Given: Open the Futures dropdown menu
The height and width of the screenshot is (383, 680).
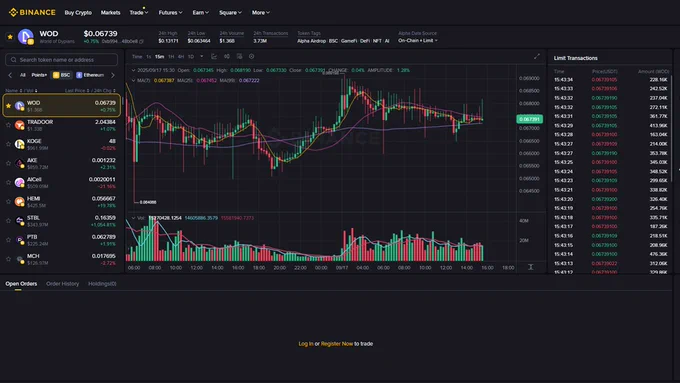Looking at the screenshot, I should (170, 13).
